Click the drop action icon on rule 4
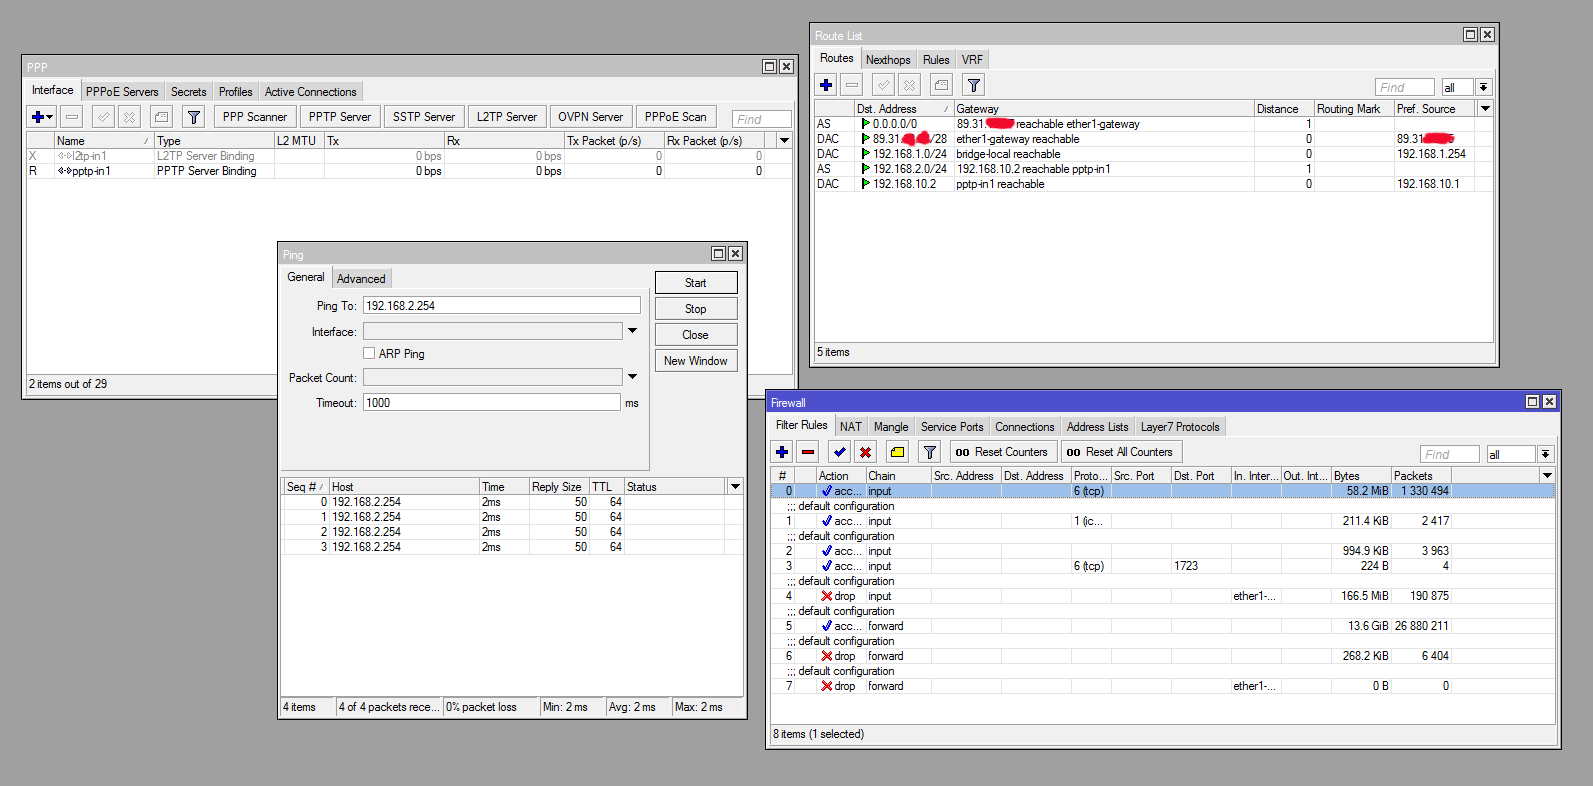Image resolution: width=1593 pixels, height=786 pixels. (827, 596)
